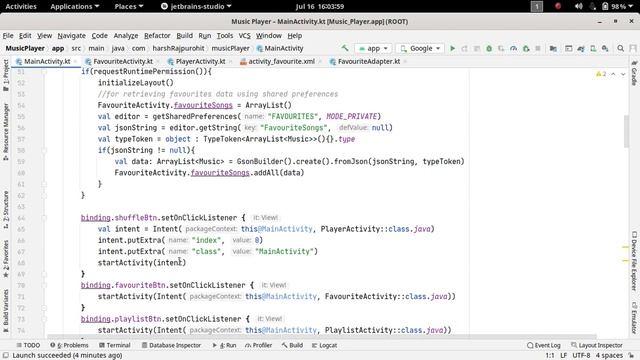Viewport: 640px width, 360px height.
Task: Jump to previous highlighted error arrow
Action: 613,74
